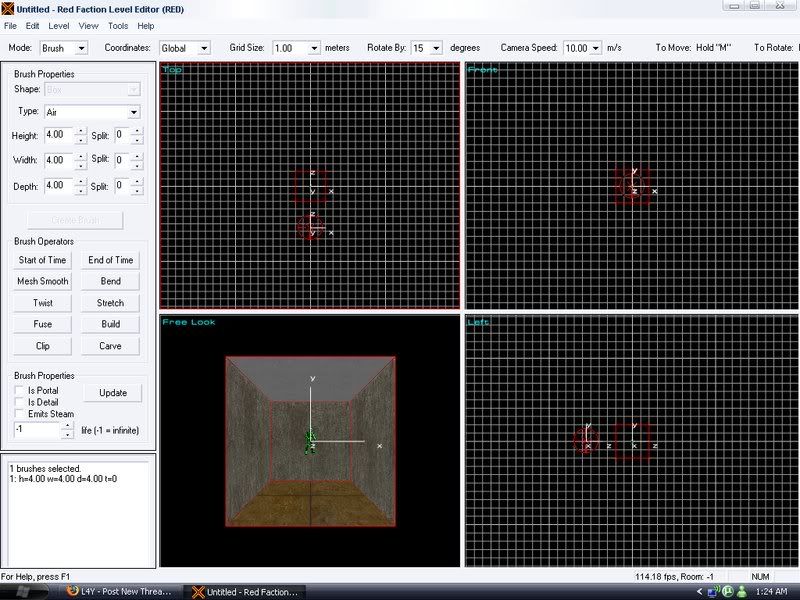Click the Stretch operator button
This screenshot has height=600, width=800.
click(111, 303)
